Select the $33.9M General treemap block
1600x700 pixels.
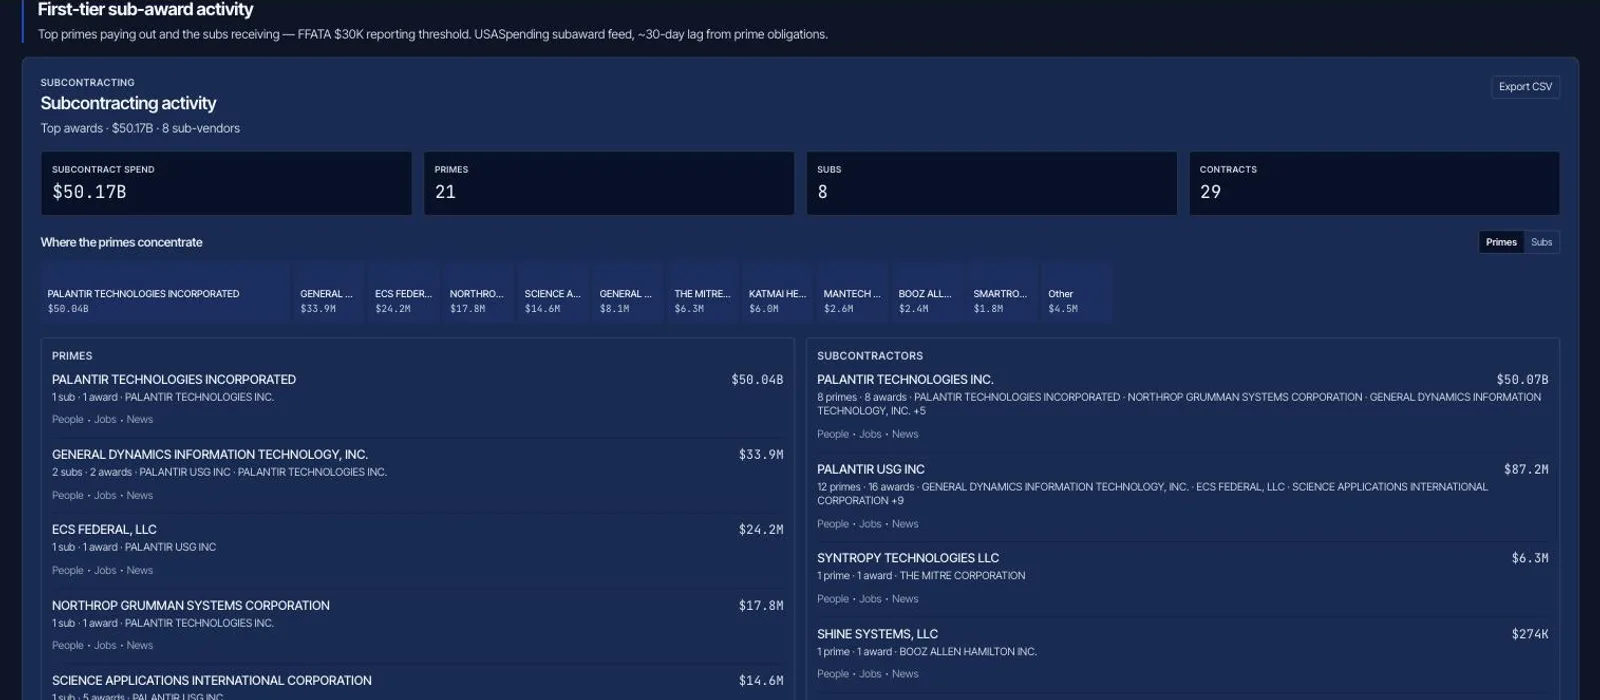pos(328,292)
